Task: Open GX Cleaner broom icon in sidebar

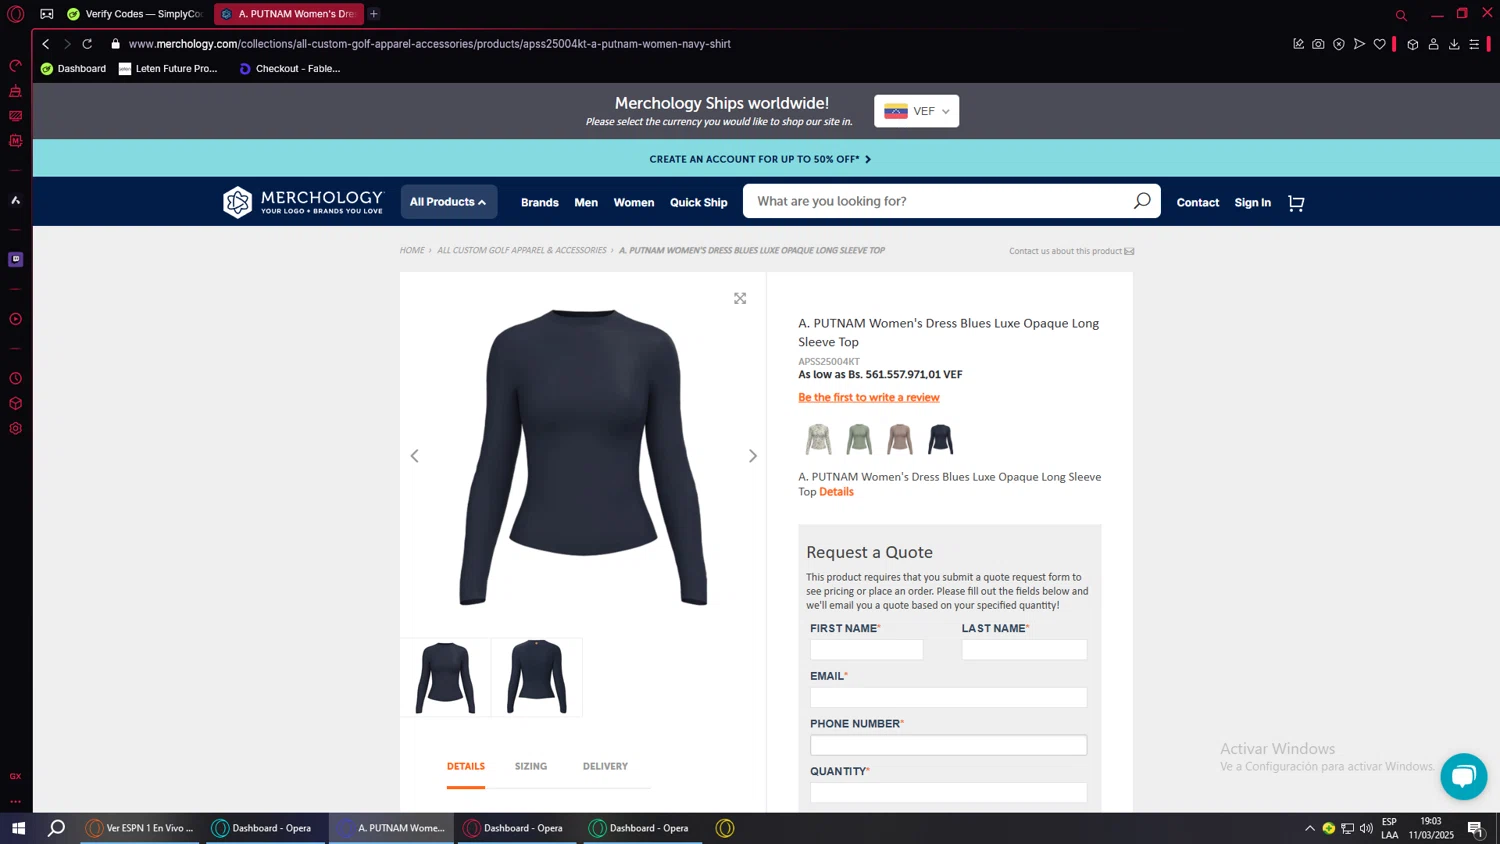Action: click(15, 91)
